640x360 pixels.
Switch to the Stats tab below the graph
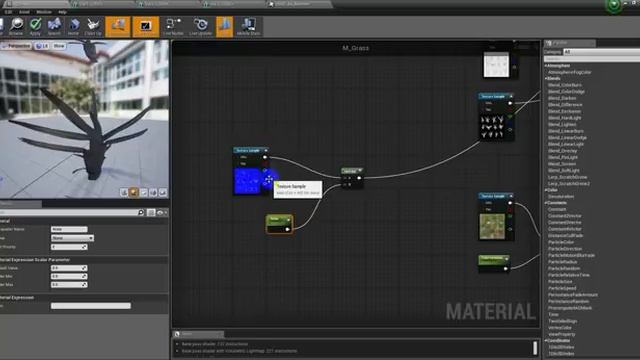(x=199, y=334)
